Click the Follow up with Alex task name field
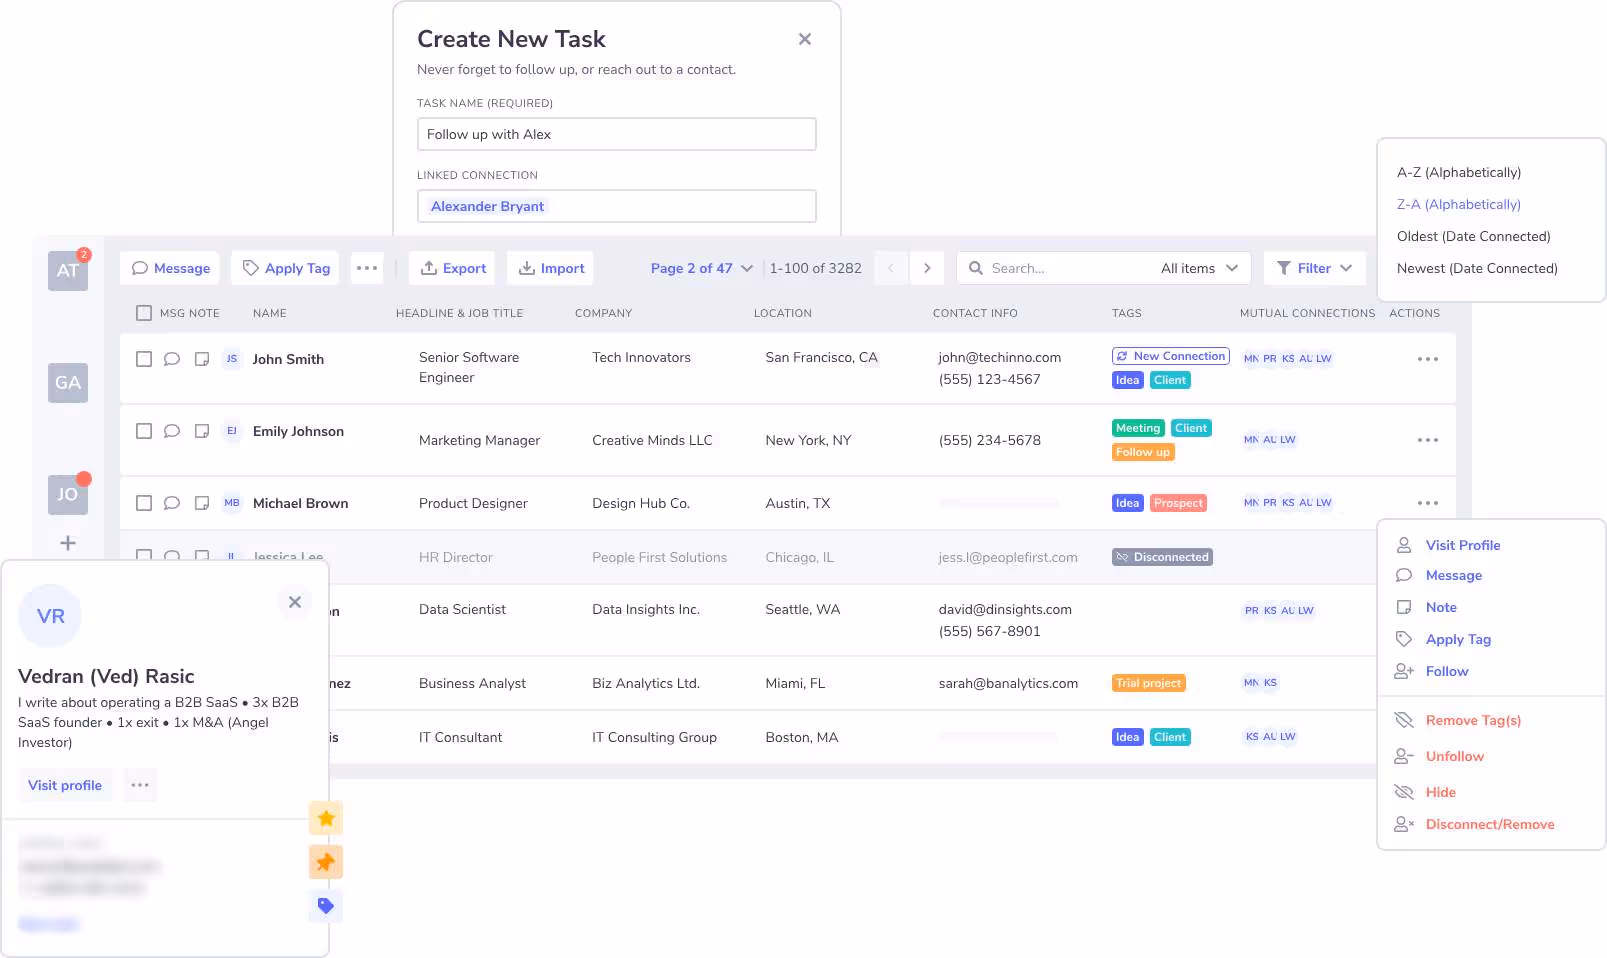 click(x=616, y=134)
